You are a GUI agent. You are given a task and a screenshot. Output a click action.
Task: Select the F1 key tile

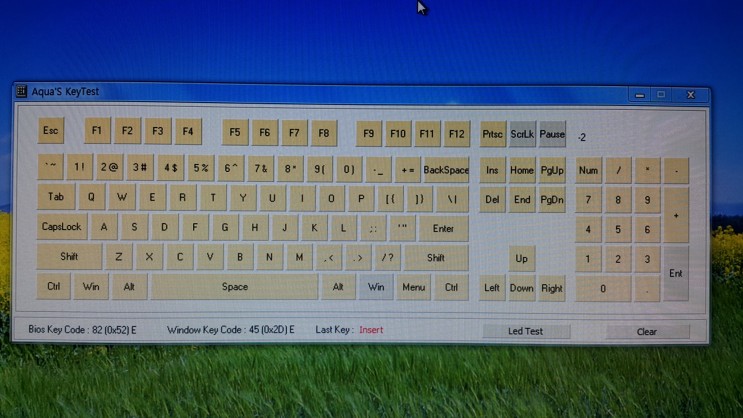coord(97,130)
